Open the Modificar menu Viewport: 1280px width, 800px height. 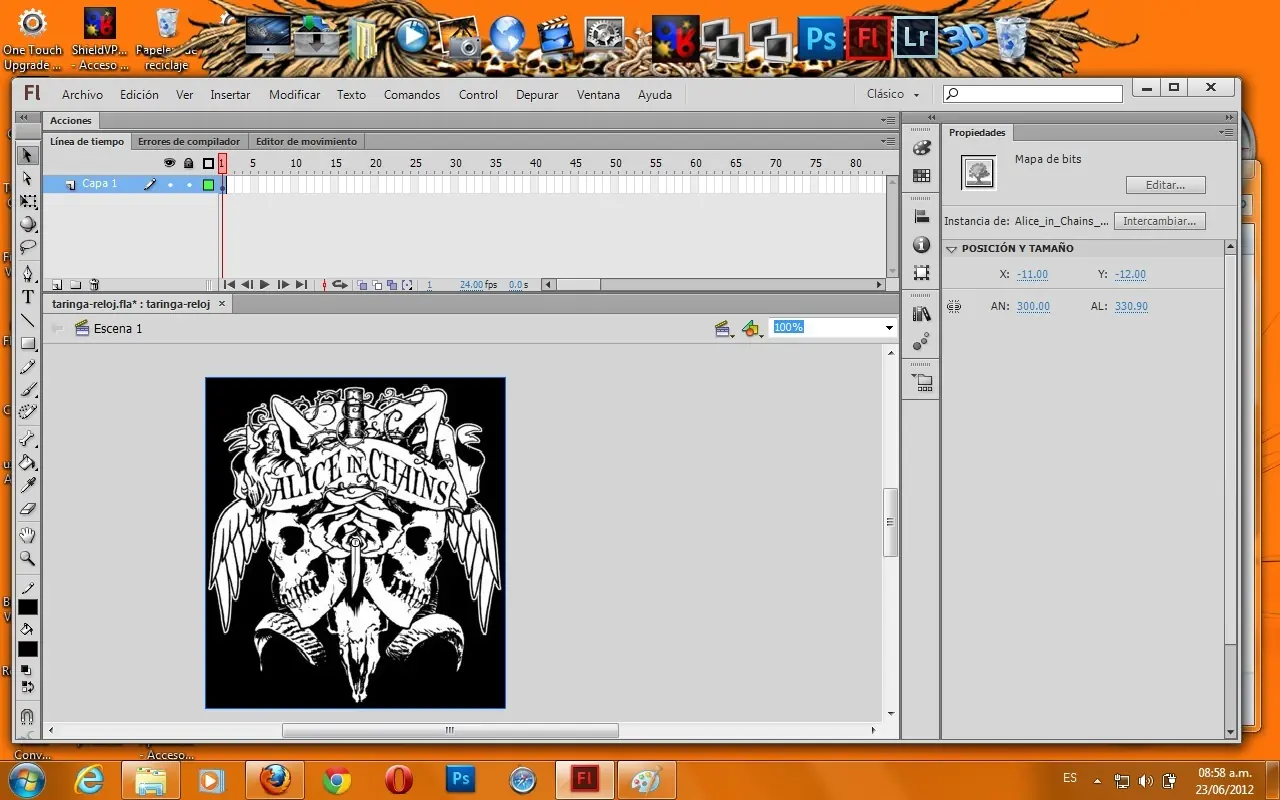tap(294, 95)
